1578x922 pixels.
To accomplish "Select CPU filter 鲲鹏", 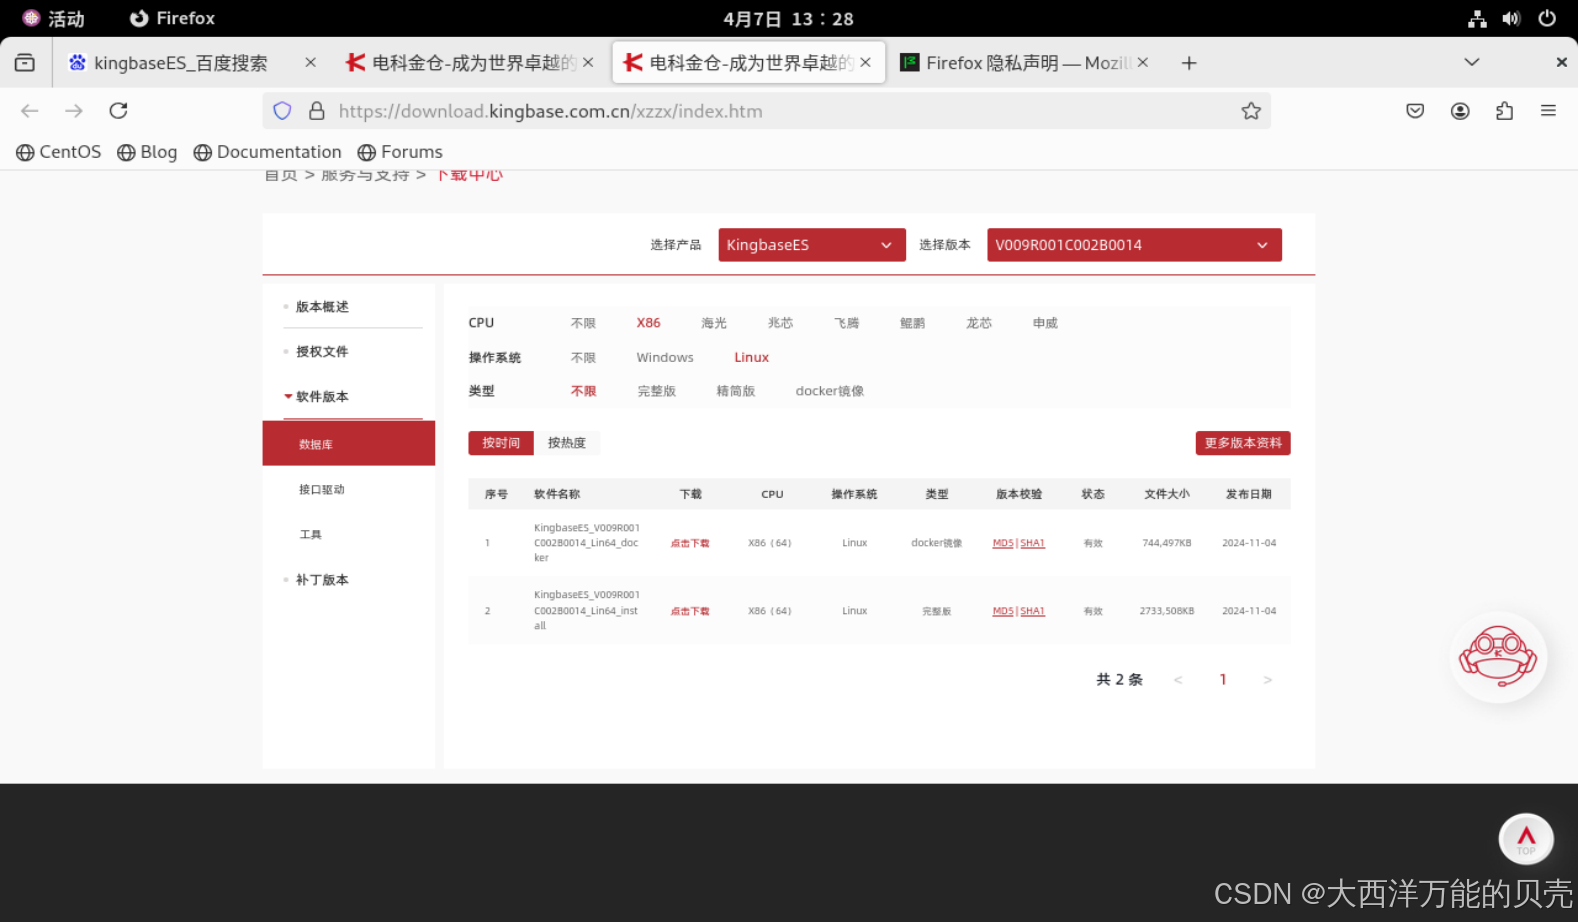I will [x=912, y=323].
